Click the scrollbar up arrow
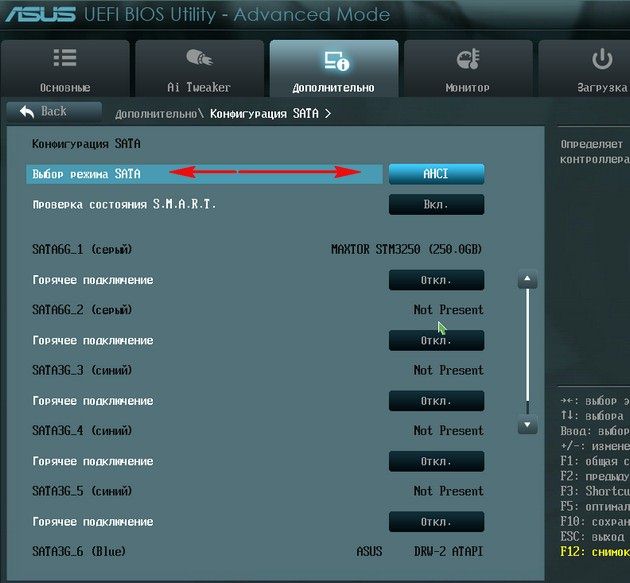The width and height of the screenshot is (630, 583). coord(528,278)
